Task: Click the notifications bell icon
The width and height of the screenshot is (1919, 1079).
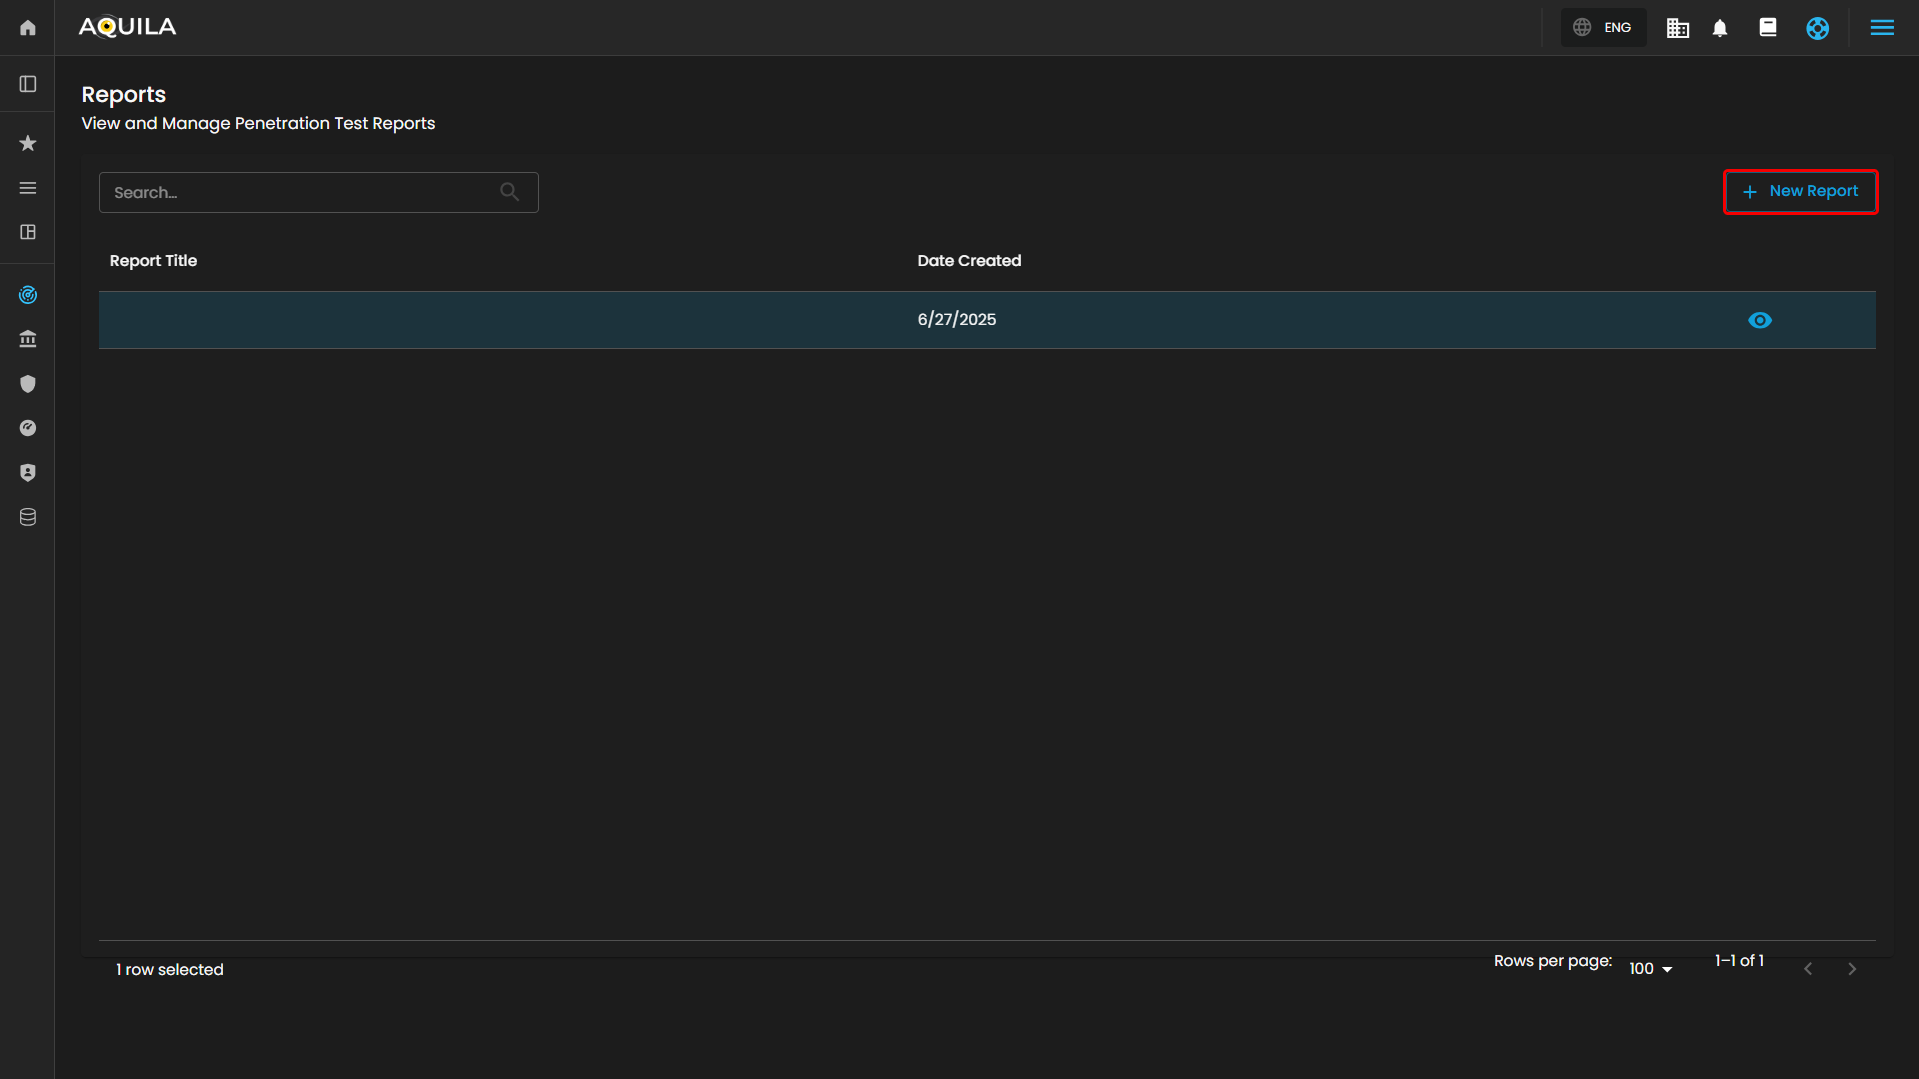Action: 1720,28
